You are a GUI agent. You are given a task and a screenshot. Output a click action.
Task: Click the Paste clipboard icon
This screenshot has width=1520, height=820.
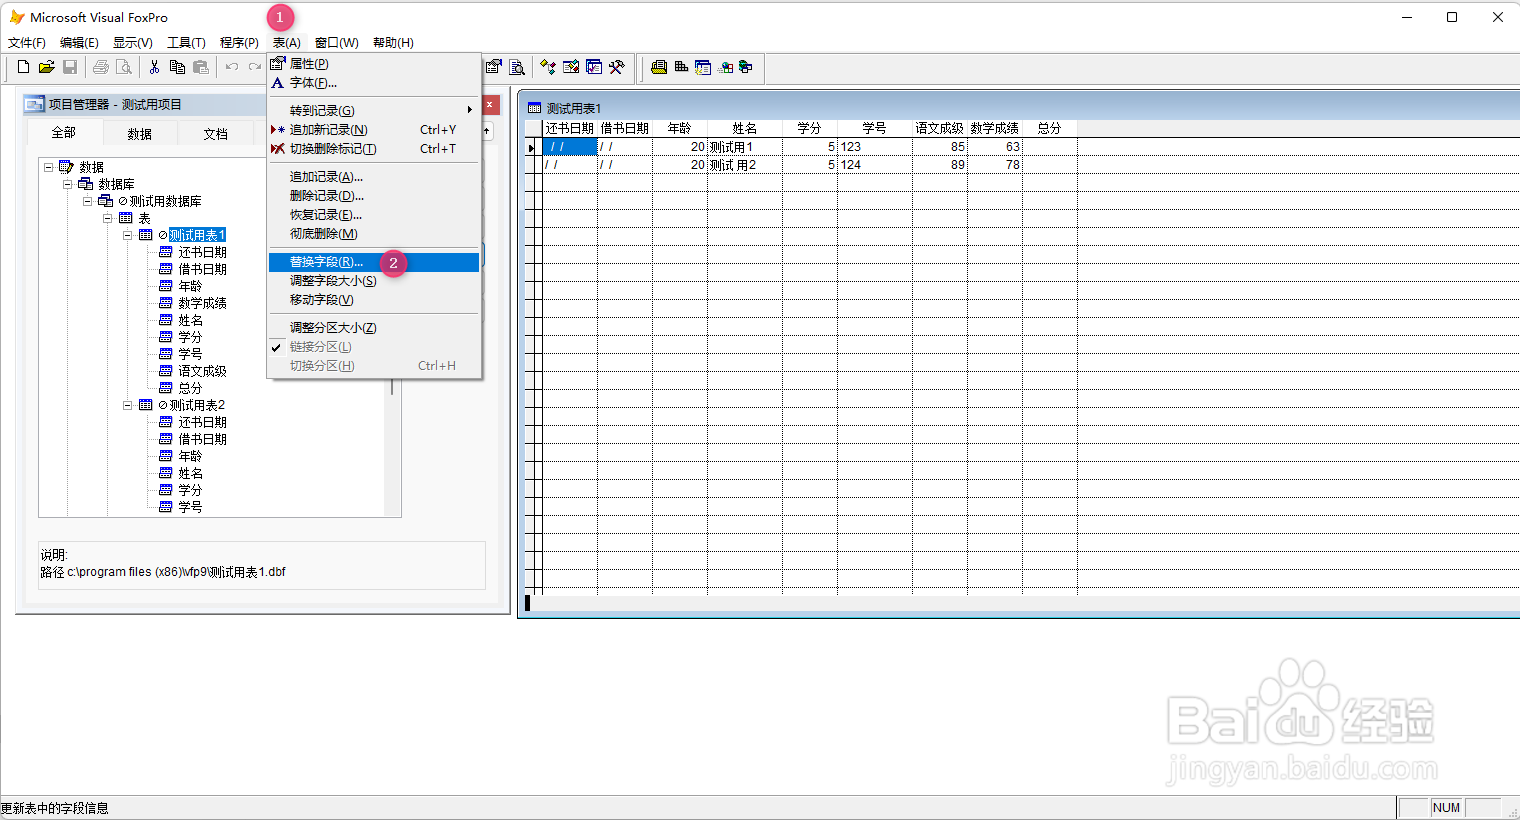[x=201, y=67]
